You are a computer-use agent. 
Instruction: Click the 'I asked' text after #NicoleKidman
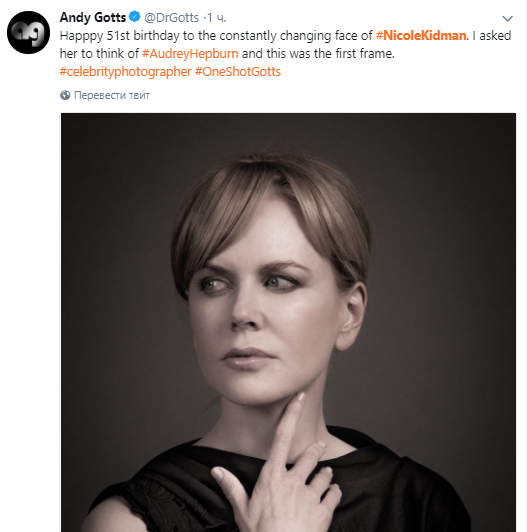pyautogui.click(x=492, y=36)
